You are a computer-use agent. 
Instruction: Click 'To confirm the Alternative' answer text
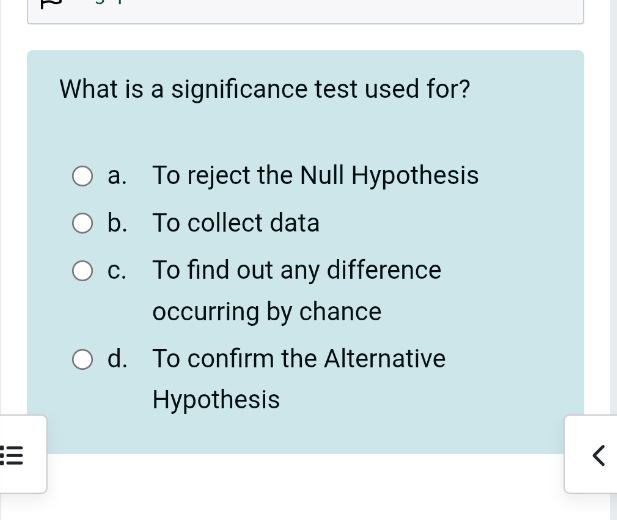299,358
